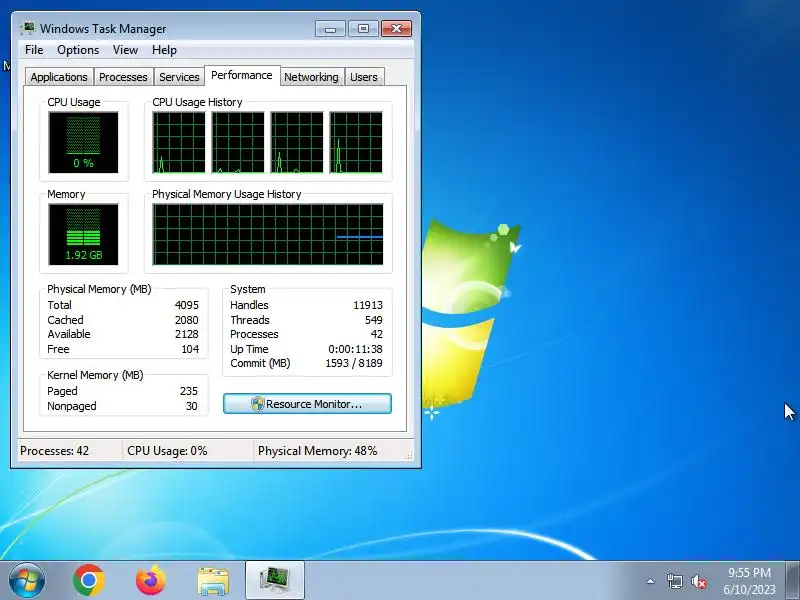Screen dimensions: 800x600
Task: Click the Up Time value 0:00:11:38
Action: pyautogui.click(x=355, y=349)
